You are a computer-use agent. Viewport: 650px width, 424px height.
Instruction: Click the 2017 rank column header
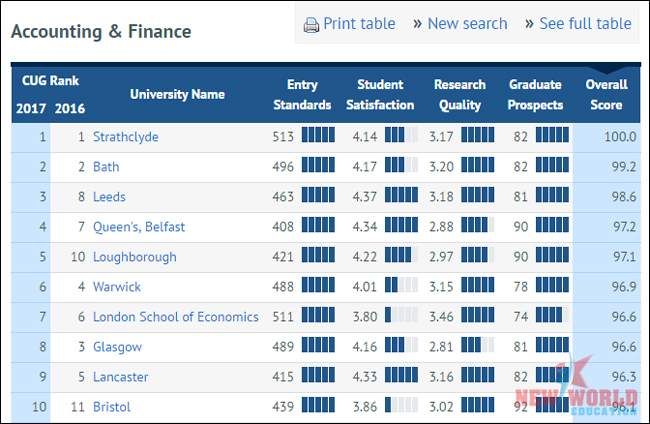point(31,109)
